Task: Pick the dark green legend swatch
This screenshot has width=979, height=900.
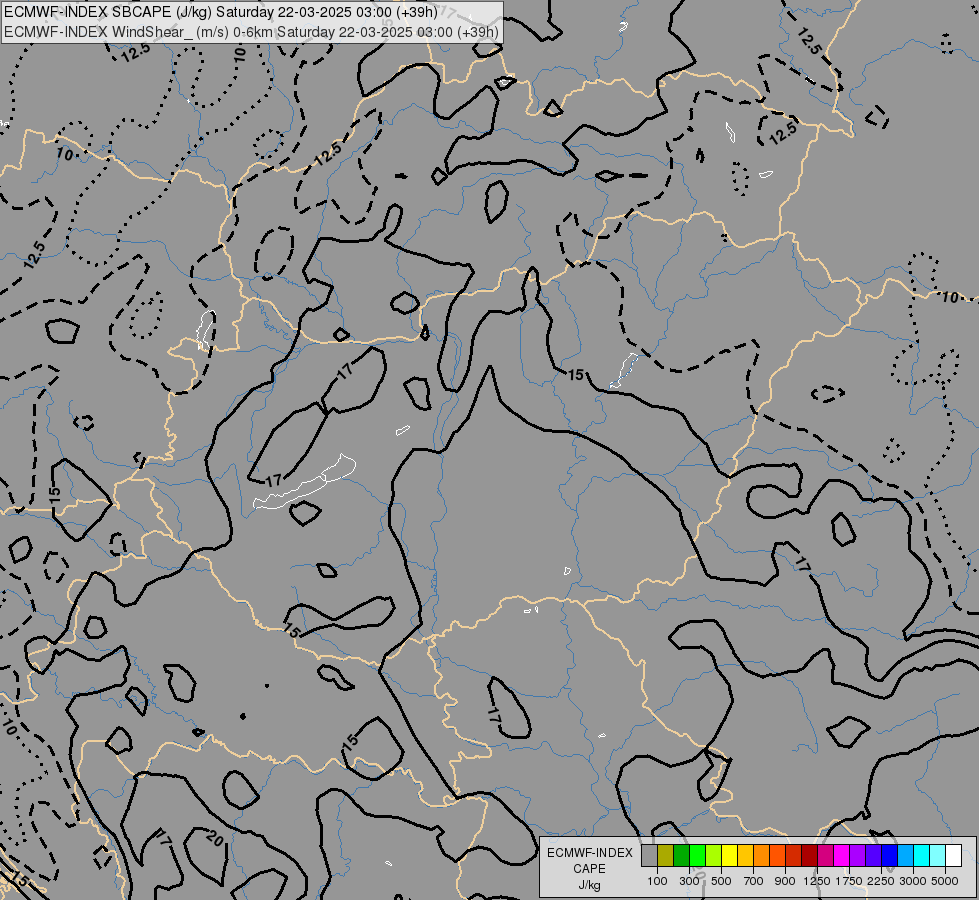Action: coord(682,856)
